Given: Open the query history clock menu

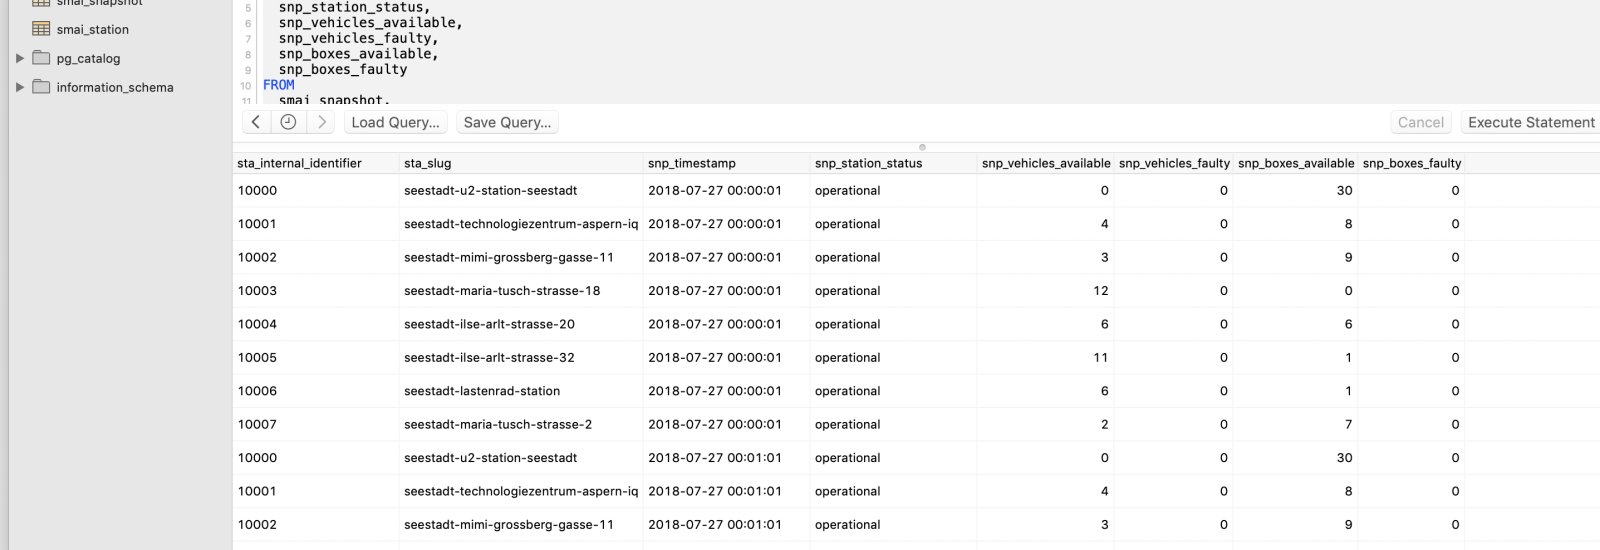Looking at the screenshot, I should 288,122.
